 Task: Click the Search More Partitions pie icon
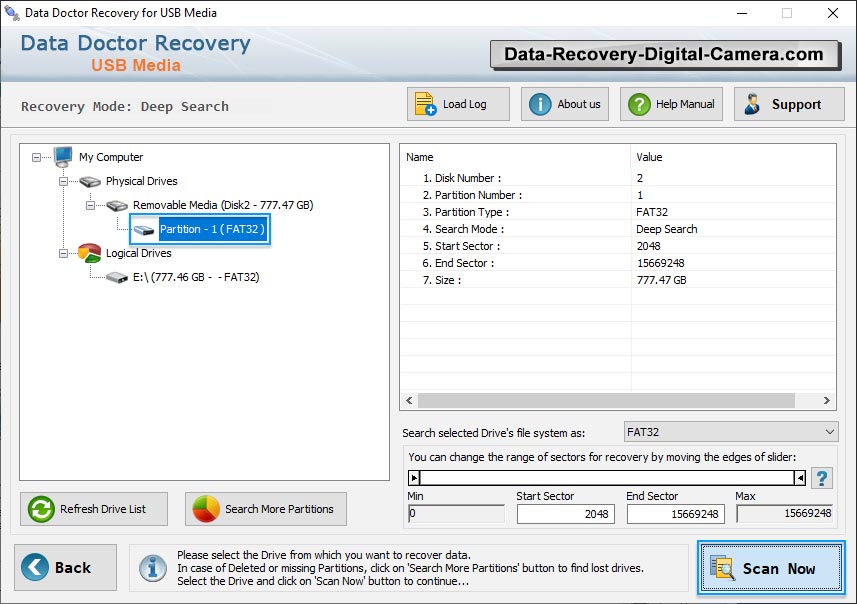206,509
